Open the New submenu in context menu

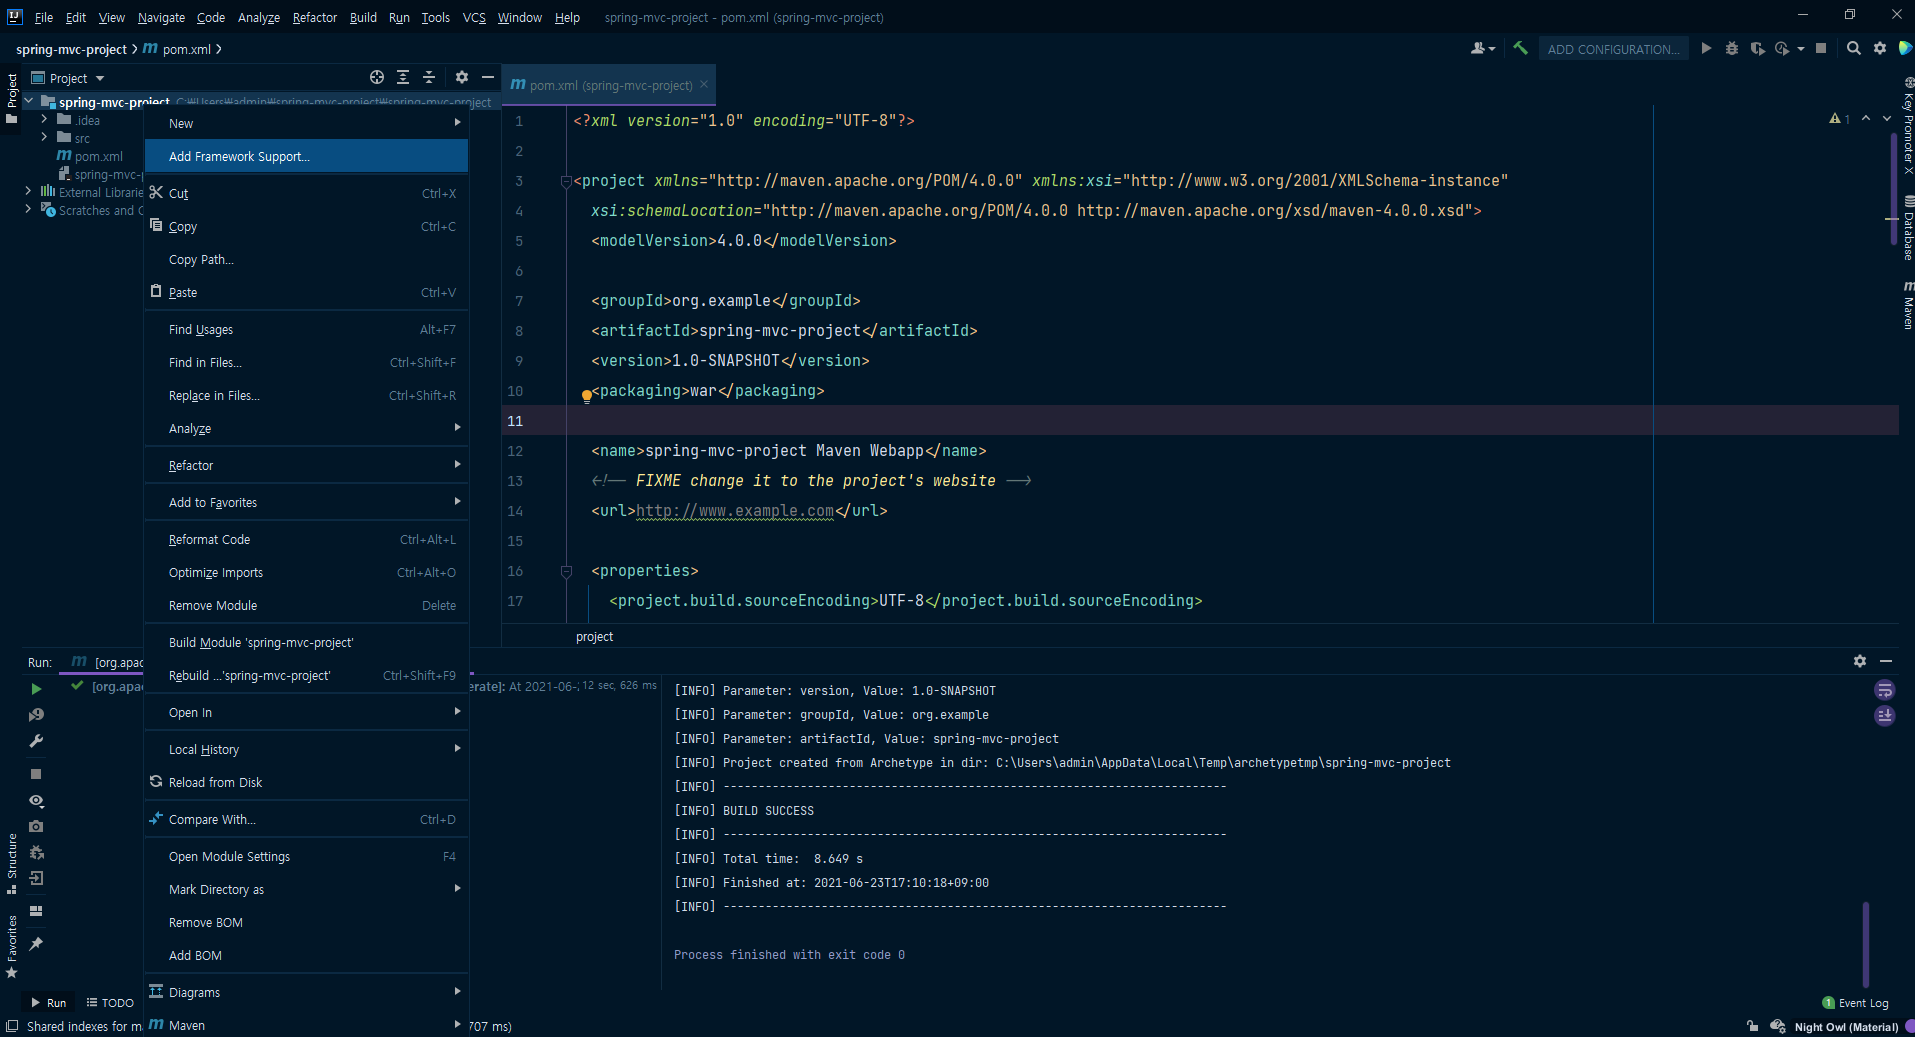306,123
